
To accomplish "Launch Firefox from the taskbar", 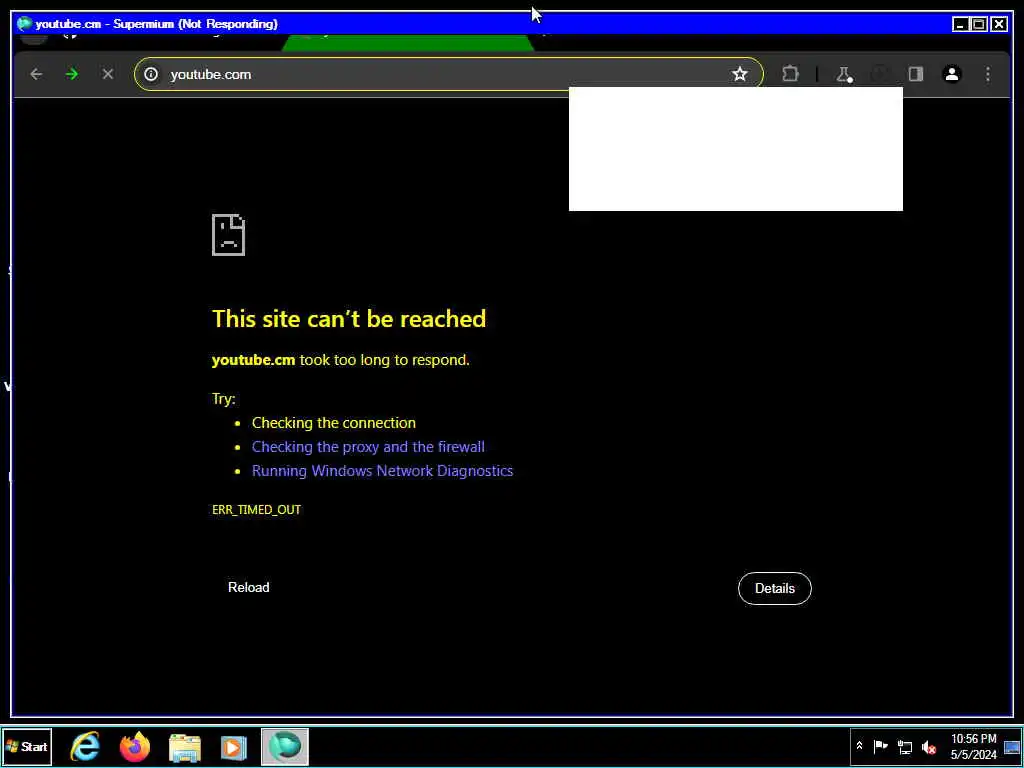I will [135, 746].
